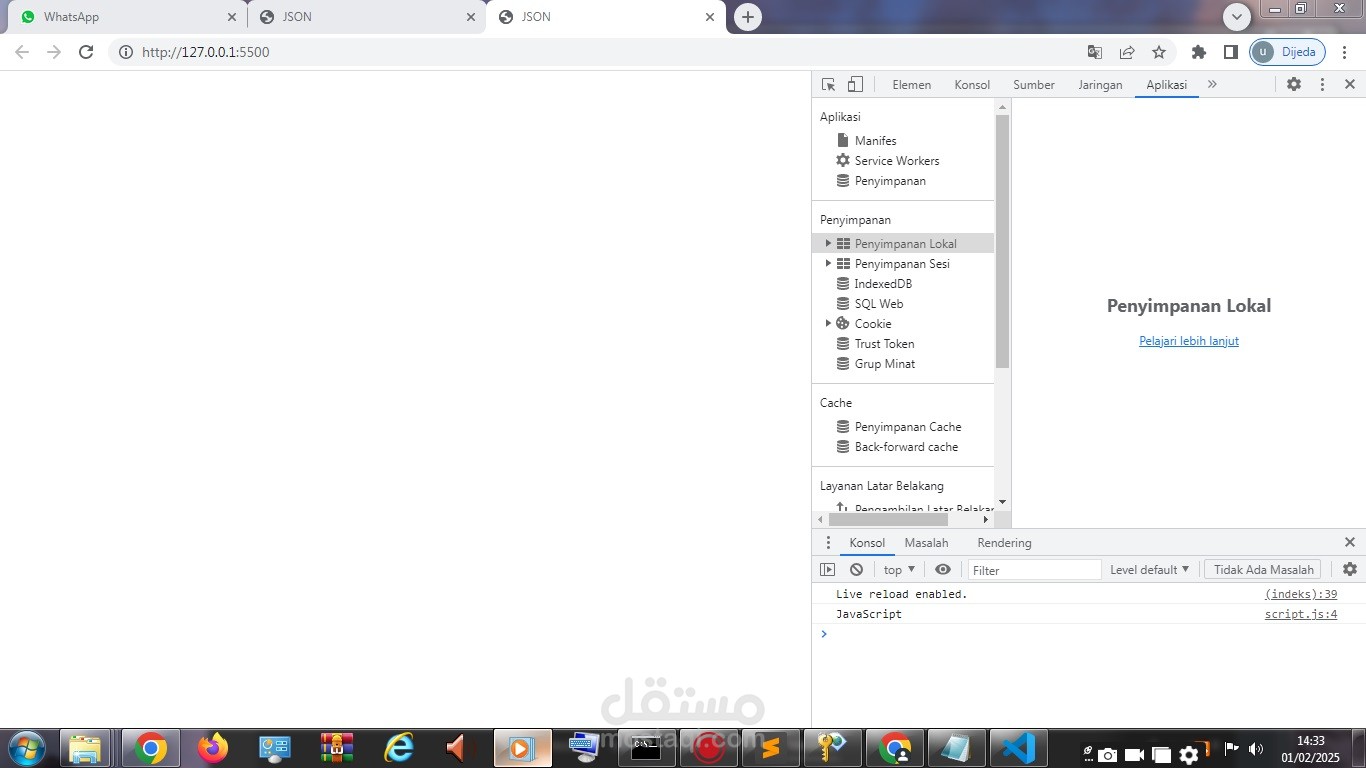Open Service Workers entry

click(x=888, y=161)
